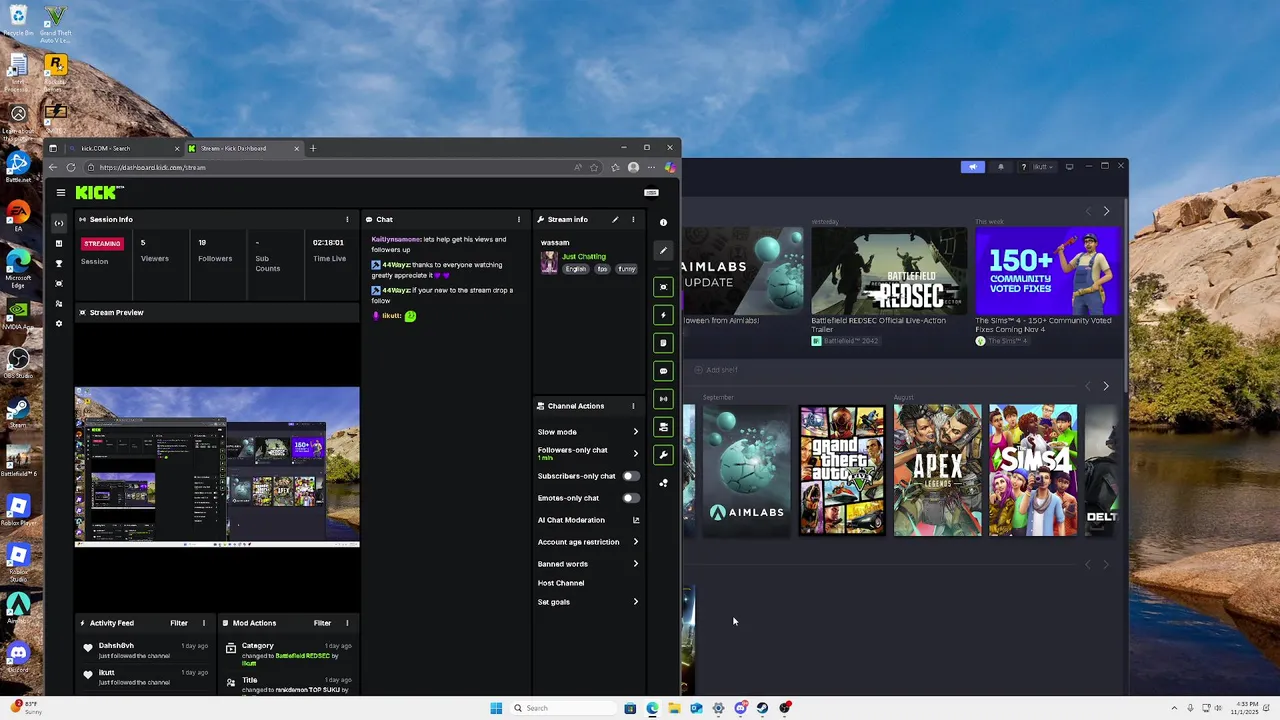Open Steam from the taskbar
The width and height of the screenshot is (1280, 720).
(x=762, y=708)
